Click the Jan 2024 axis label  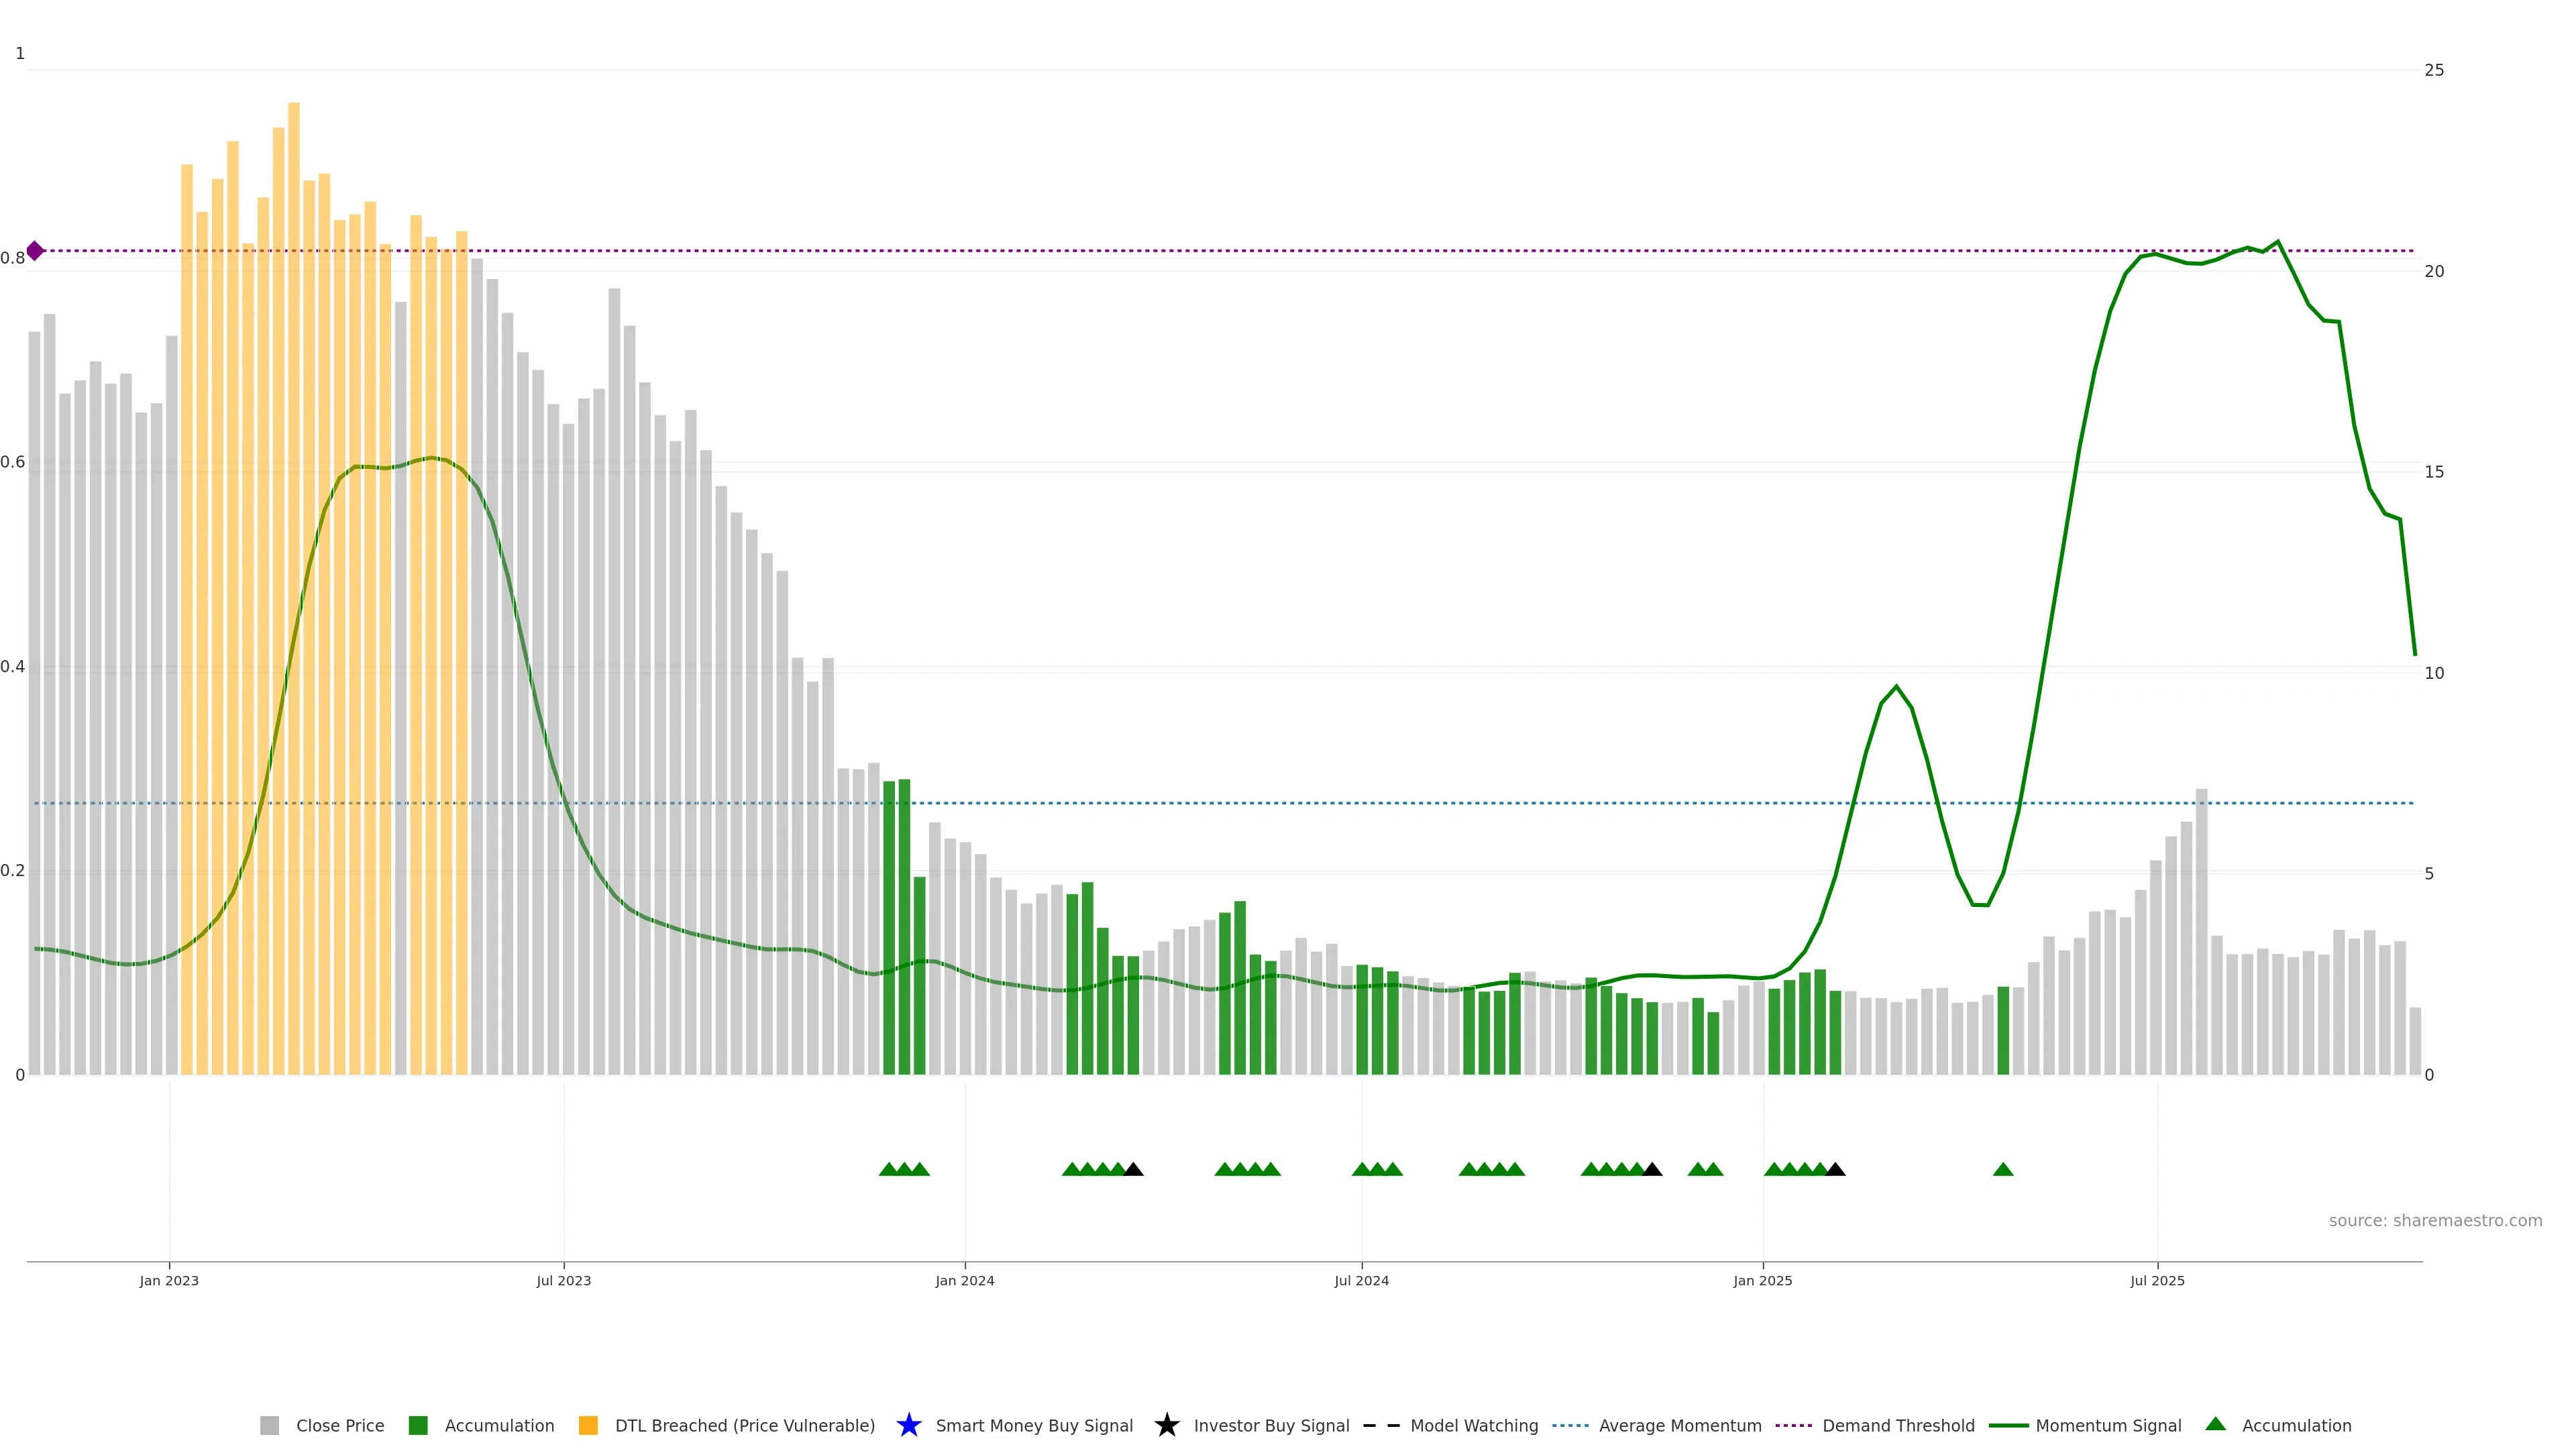coord(964,1281)
